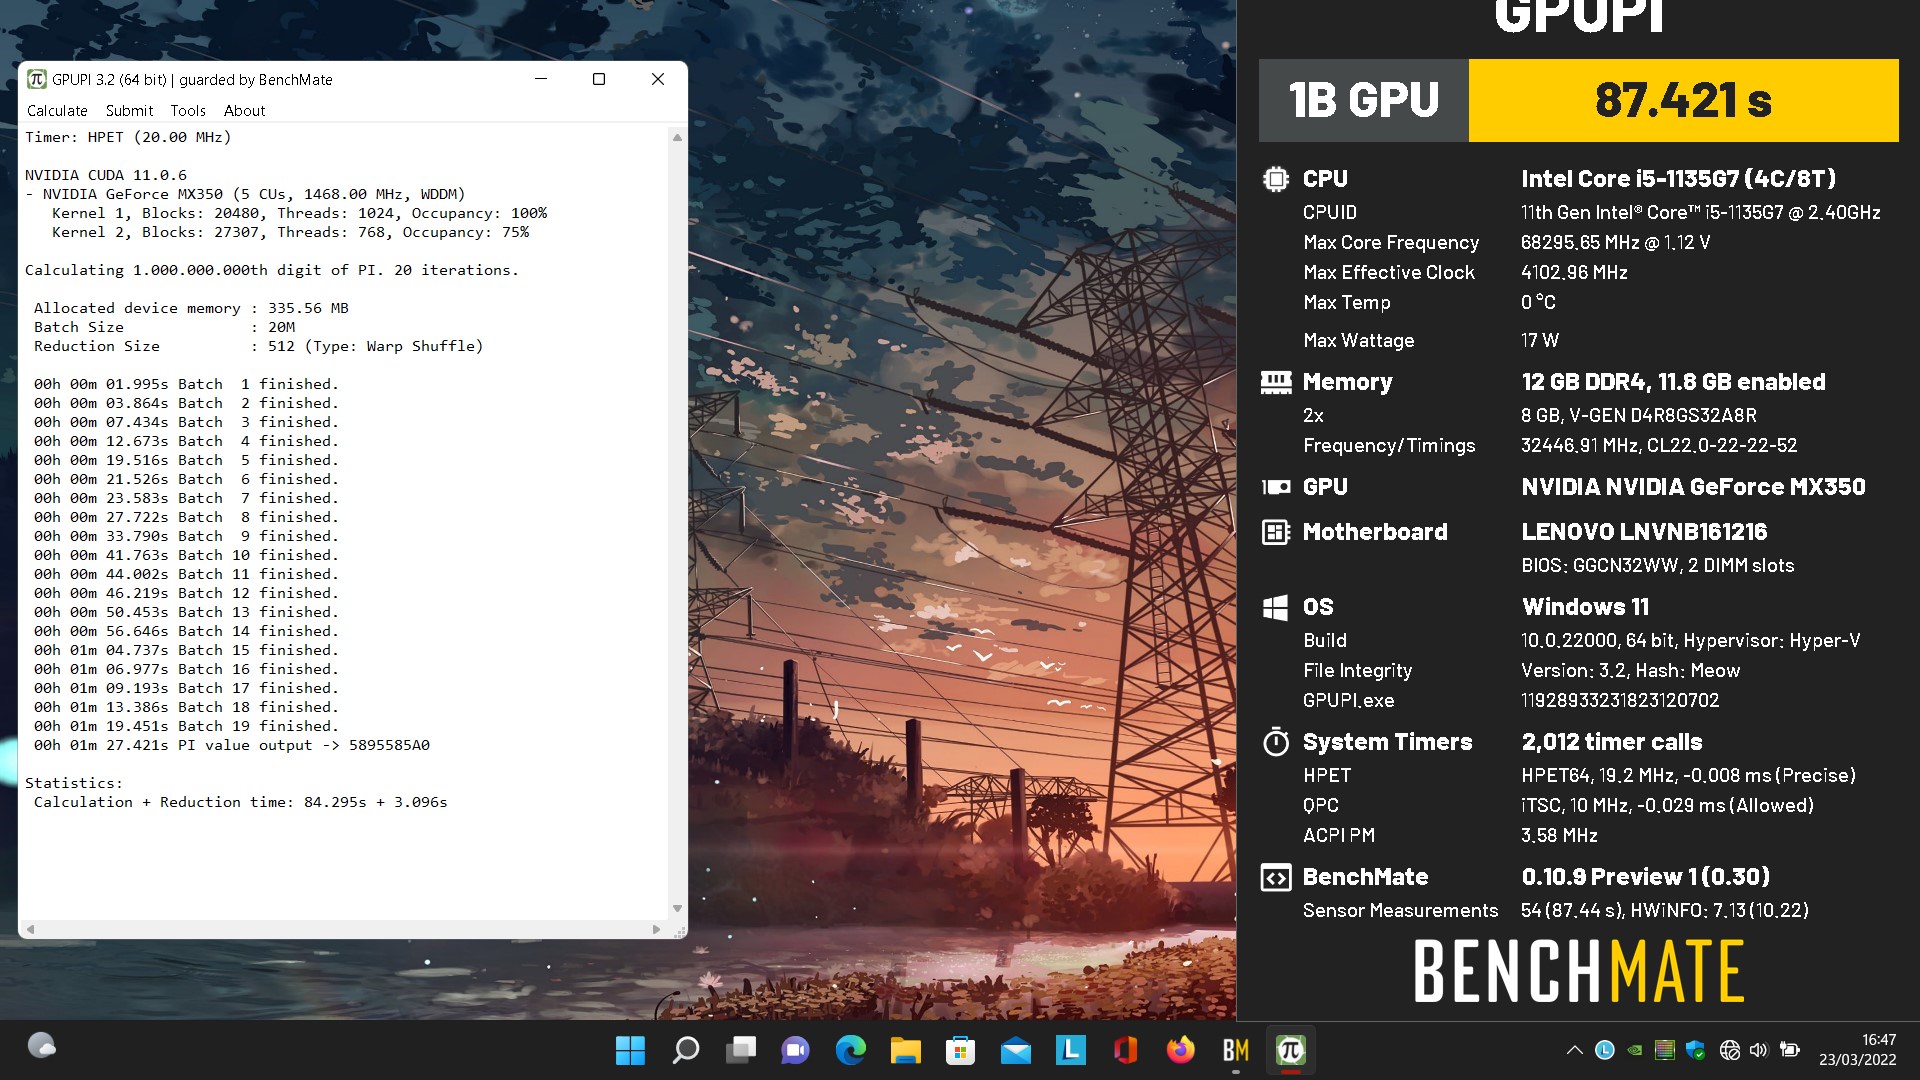1920x1080 pixels.
Task: Click the 87.421 s score value
Action: coord(1683,100)
